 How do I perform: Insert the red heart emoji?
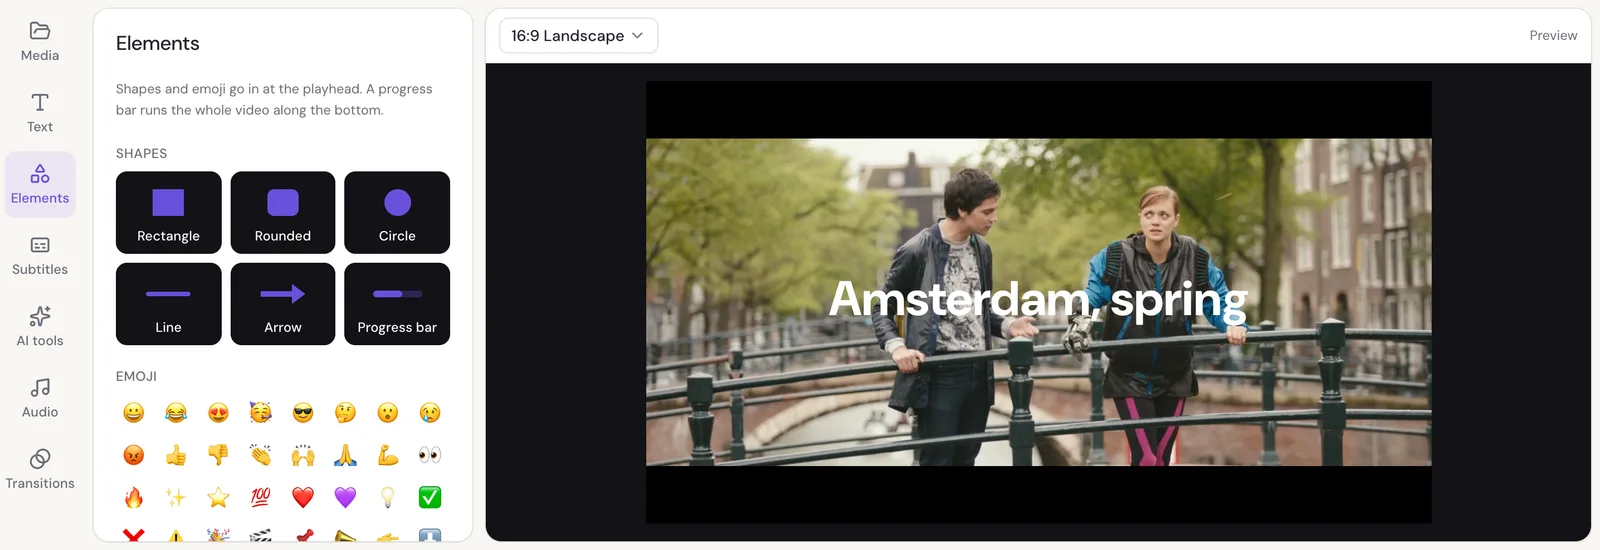(x=303, y=498)
